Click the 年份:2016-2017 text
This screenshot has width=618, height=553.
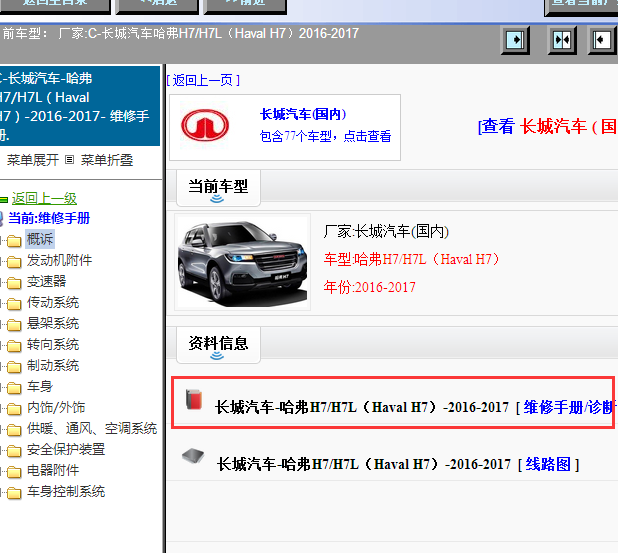pos(369,287)
